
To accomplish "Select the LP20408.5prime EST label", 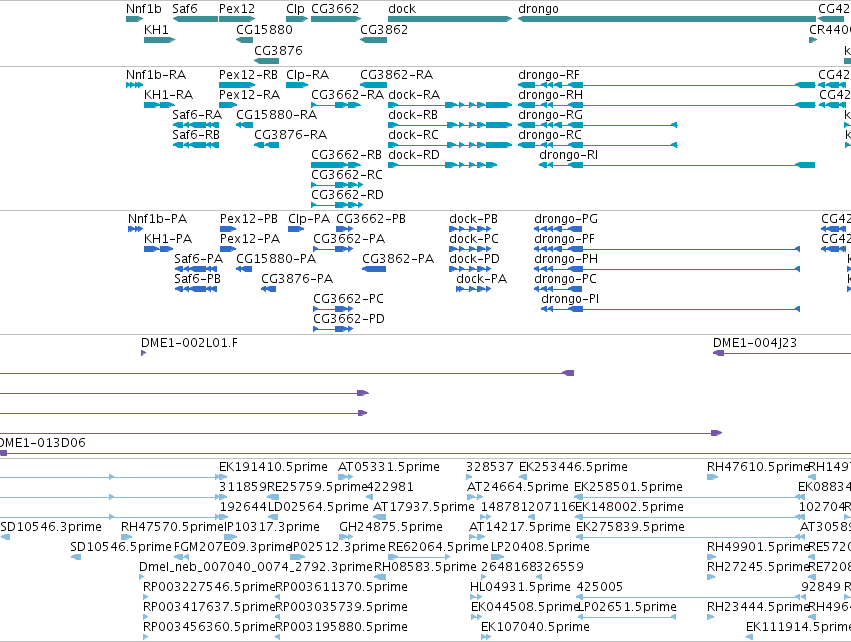I will [540, 546].
